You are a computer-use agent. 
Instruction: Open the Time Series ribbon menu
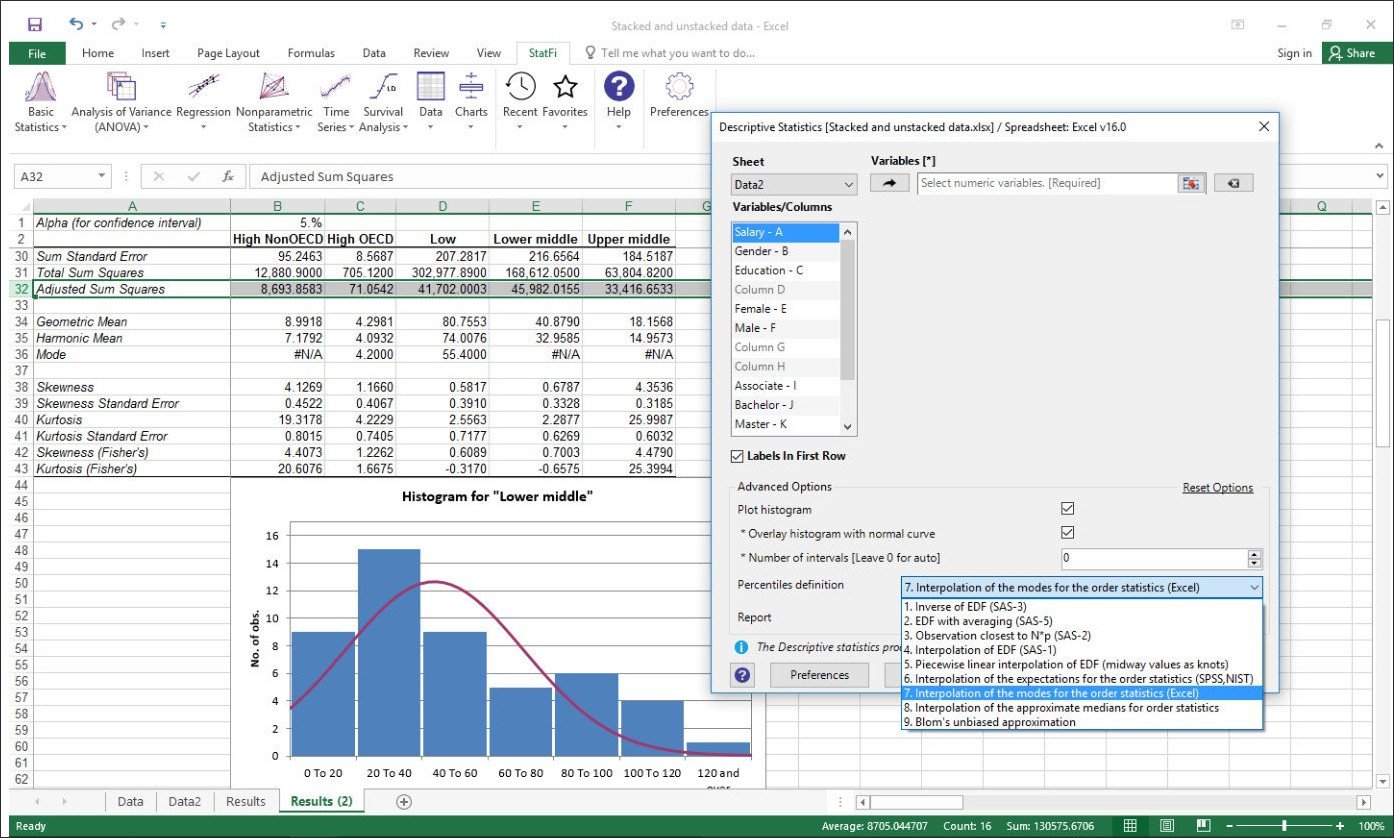coord(336,102)
